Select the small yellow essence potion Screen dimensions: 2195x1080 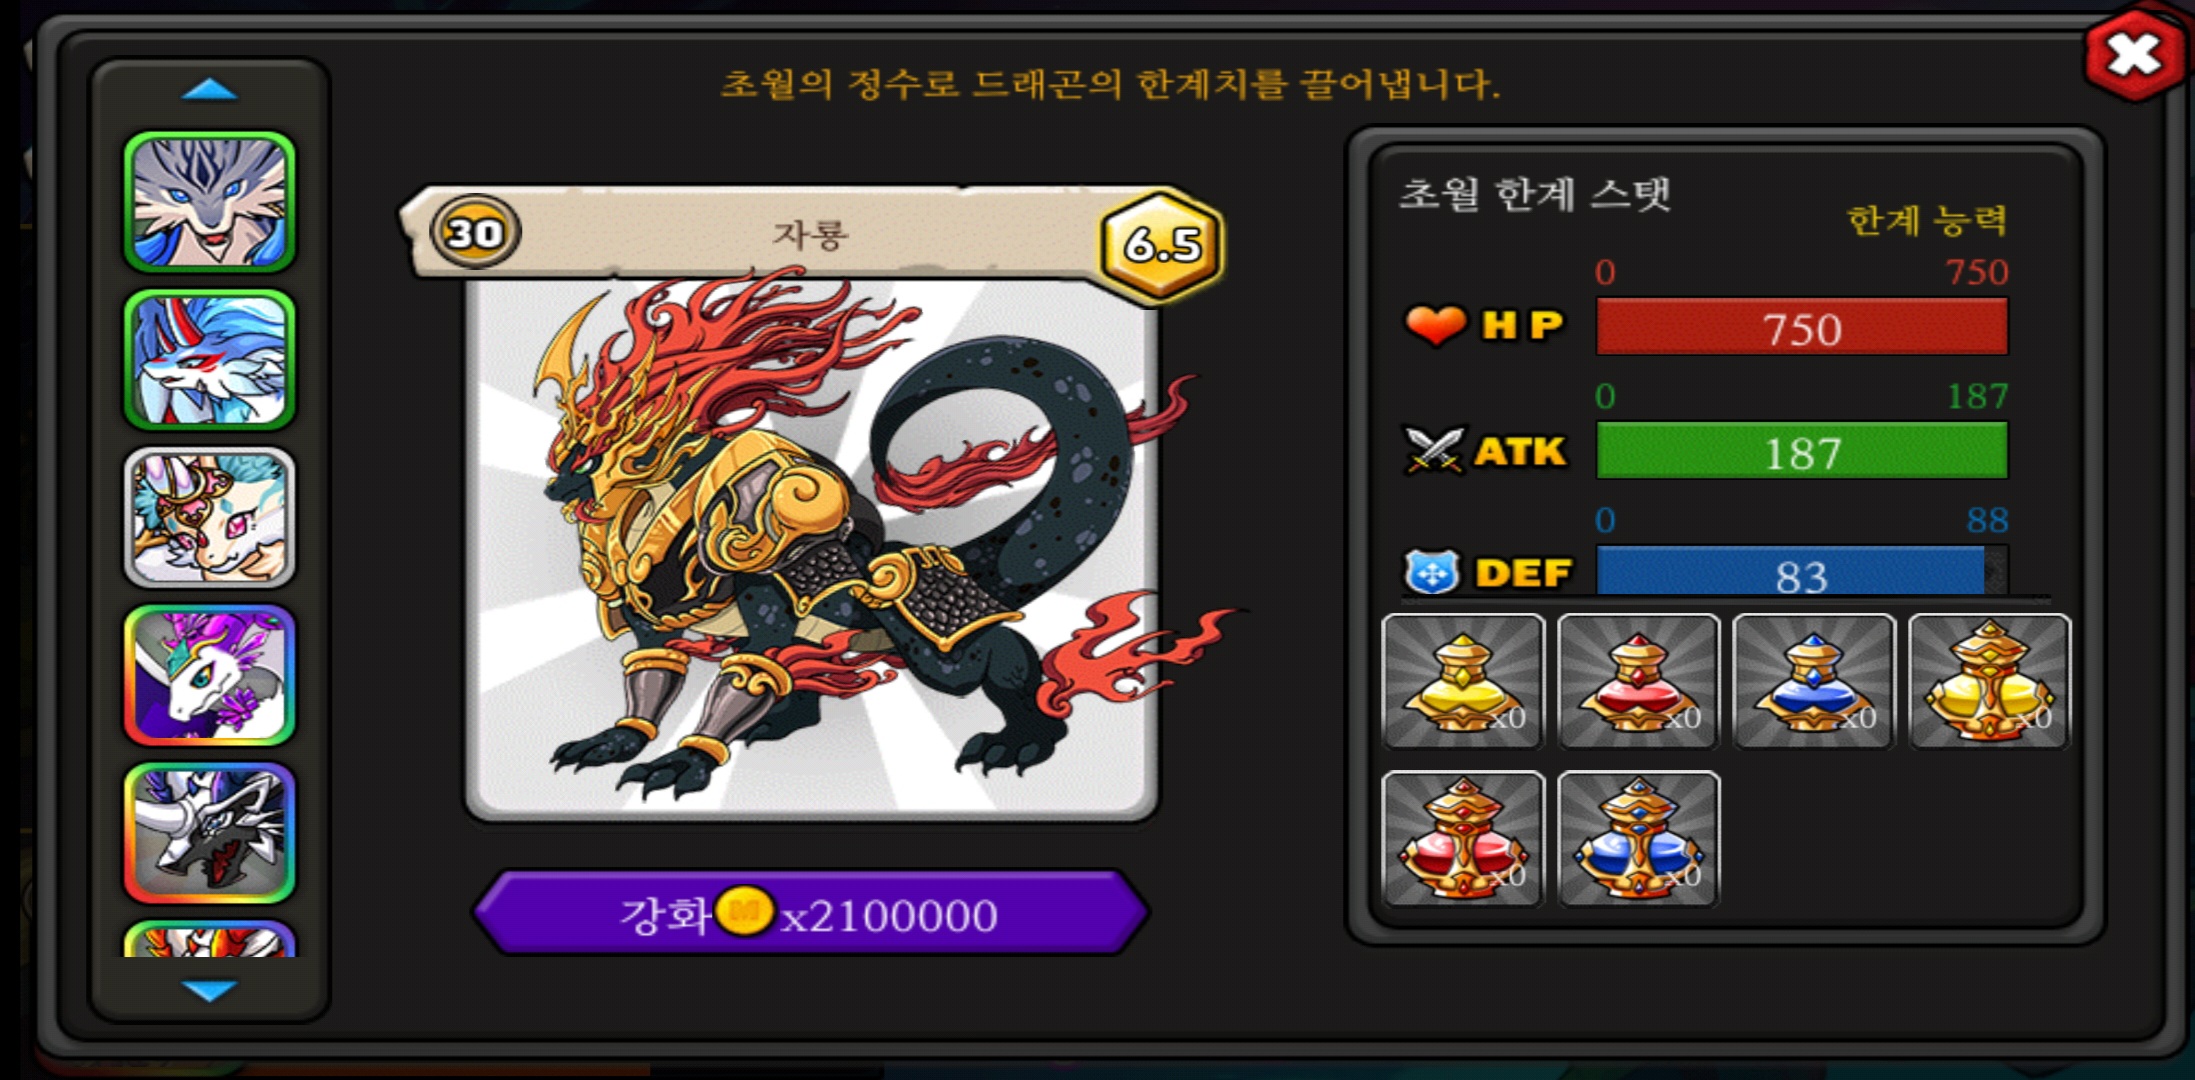click(1463, 681)
